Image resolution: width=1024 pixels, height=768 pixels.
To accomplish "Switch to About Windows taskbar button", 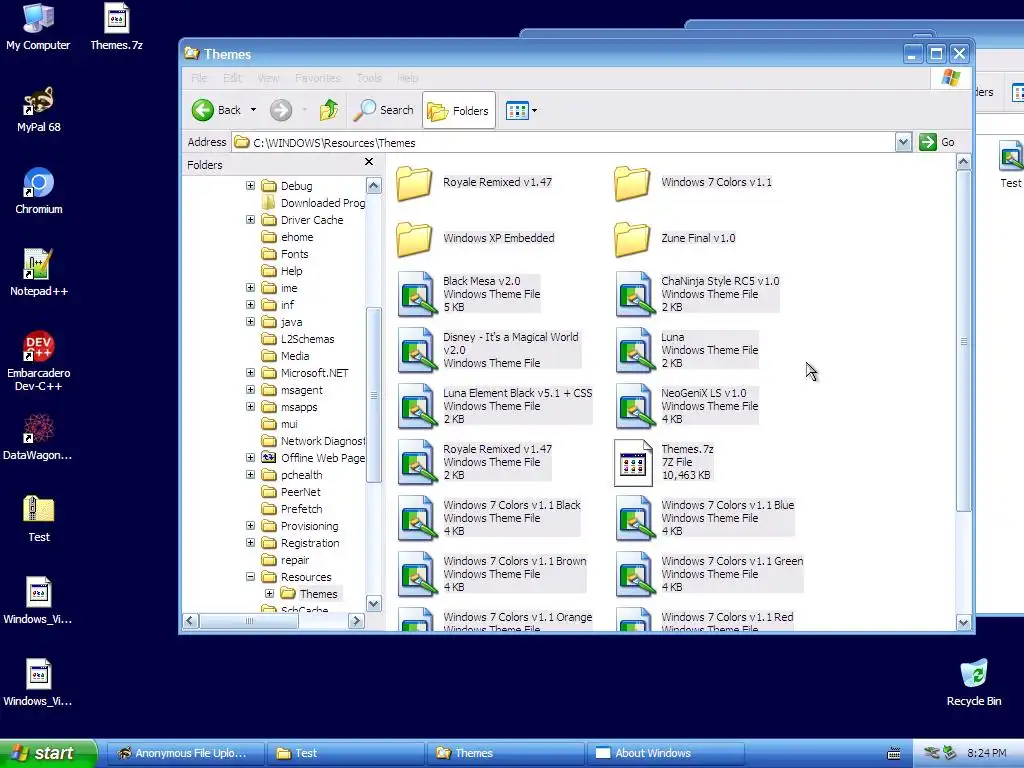I will tap(665, 753).
